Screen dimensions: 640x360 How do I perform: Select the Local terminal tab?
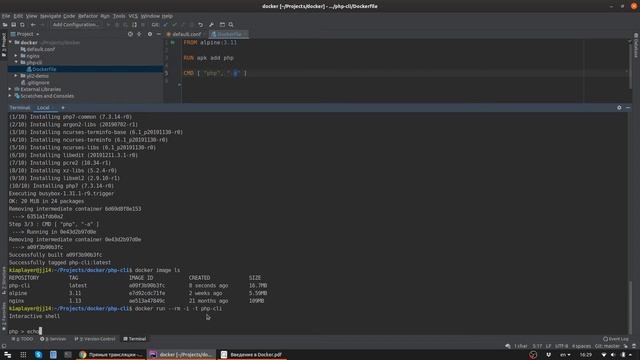coord(43,108)
